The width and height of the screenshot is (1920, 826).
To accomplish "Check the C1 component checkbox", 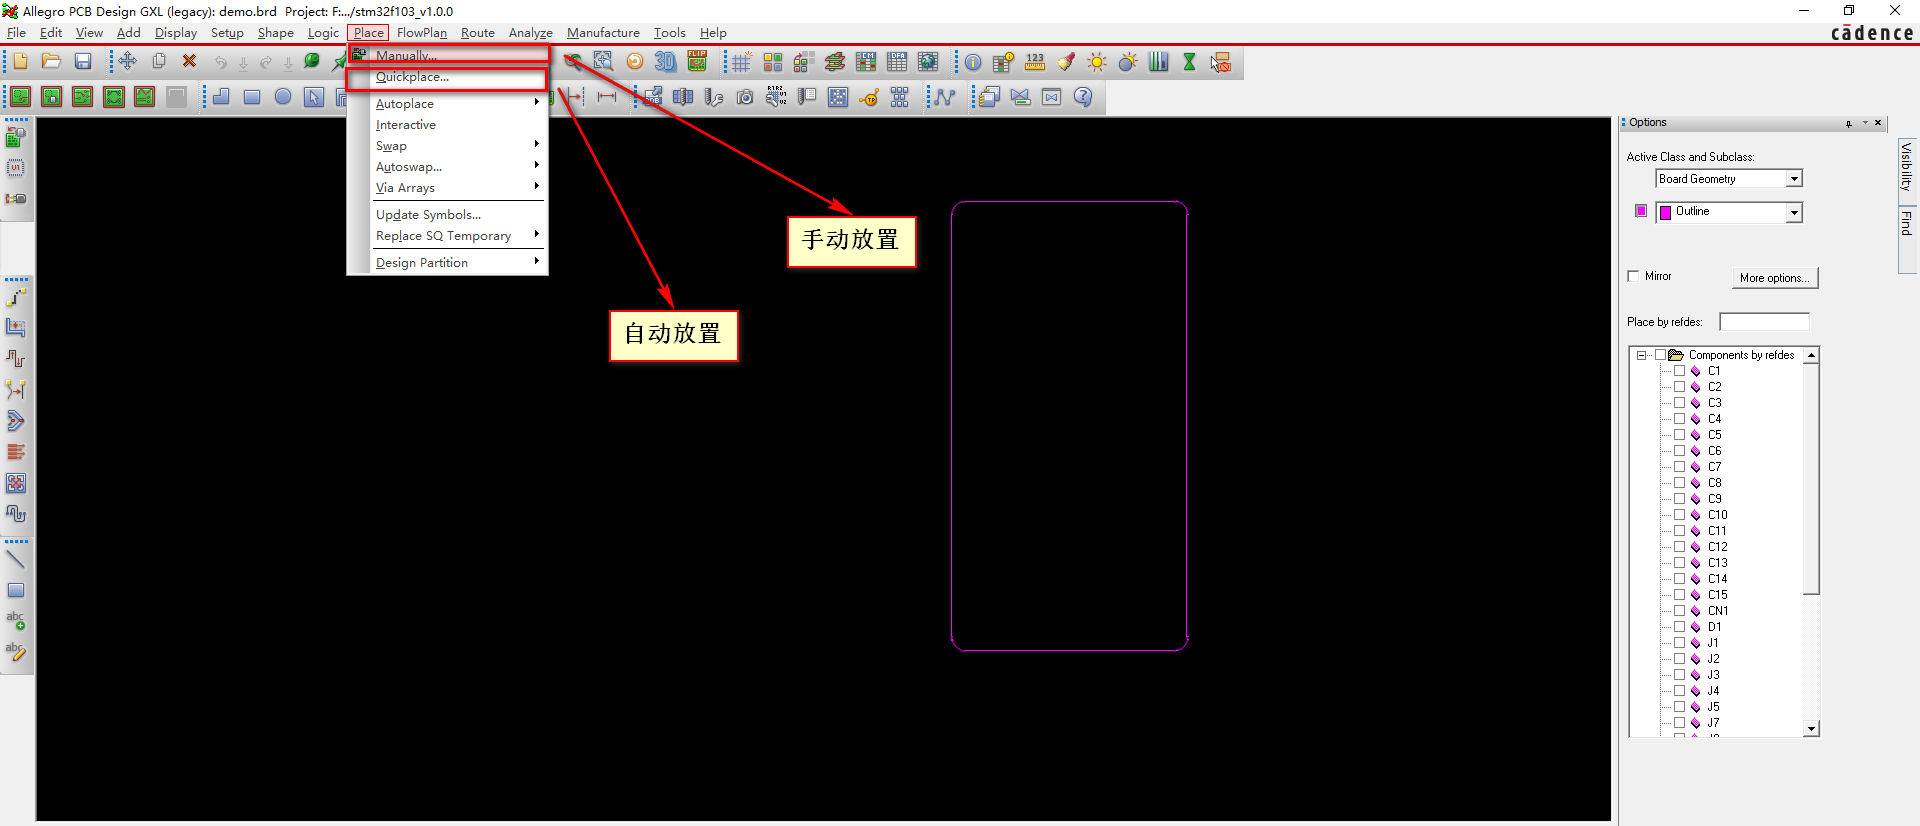I will [x=1680, y=371].
